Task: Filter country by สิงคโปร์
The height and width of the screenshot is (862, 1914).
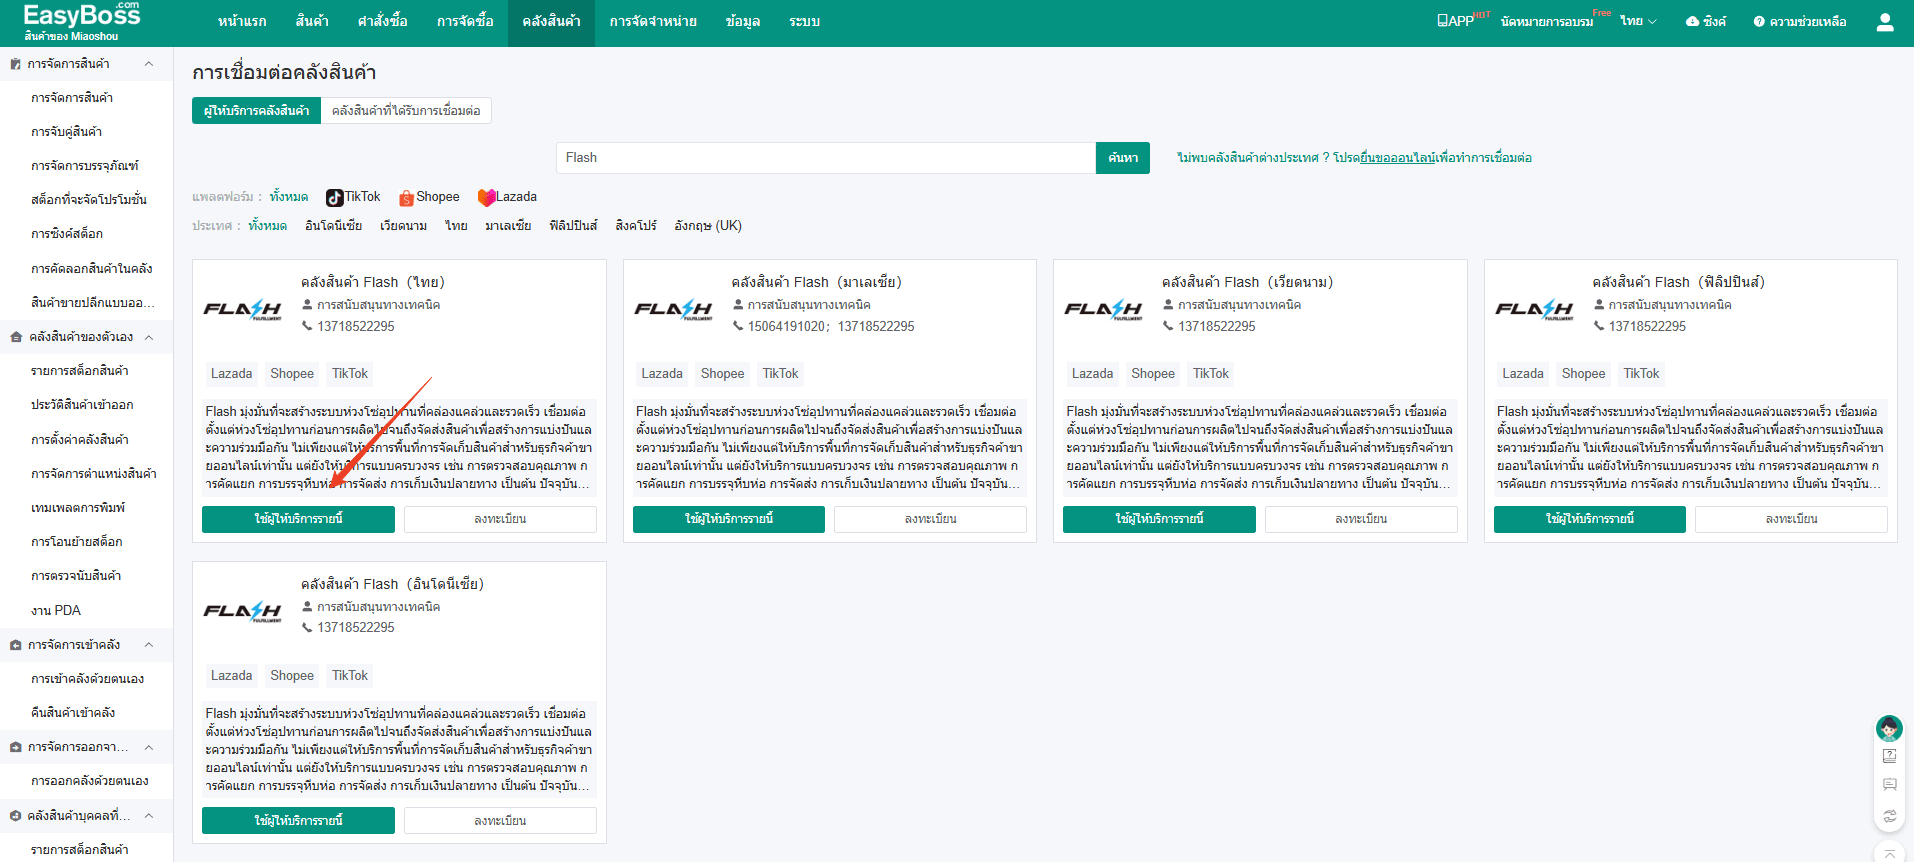Action: click(636, 226)
